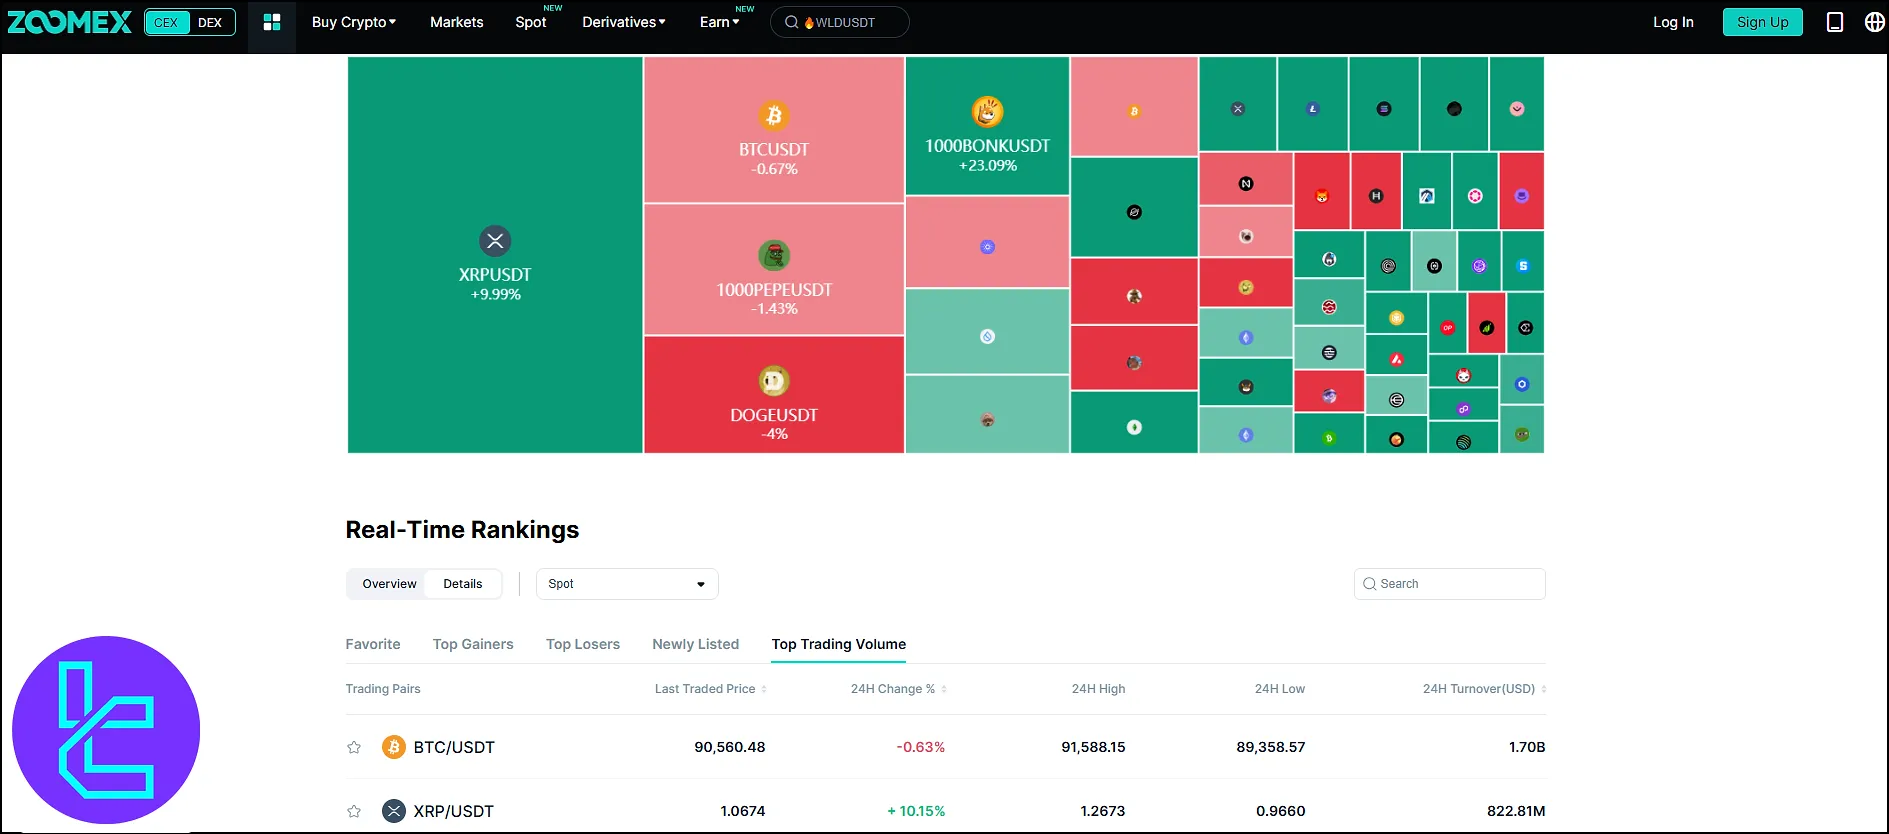The width and height of the screenshot is (1889, 834).
Task: Select the Polygon heatmap tile
Action: (x=1463, y=406)
